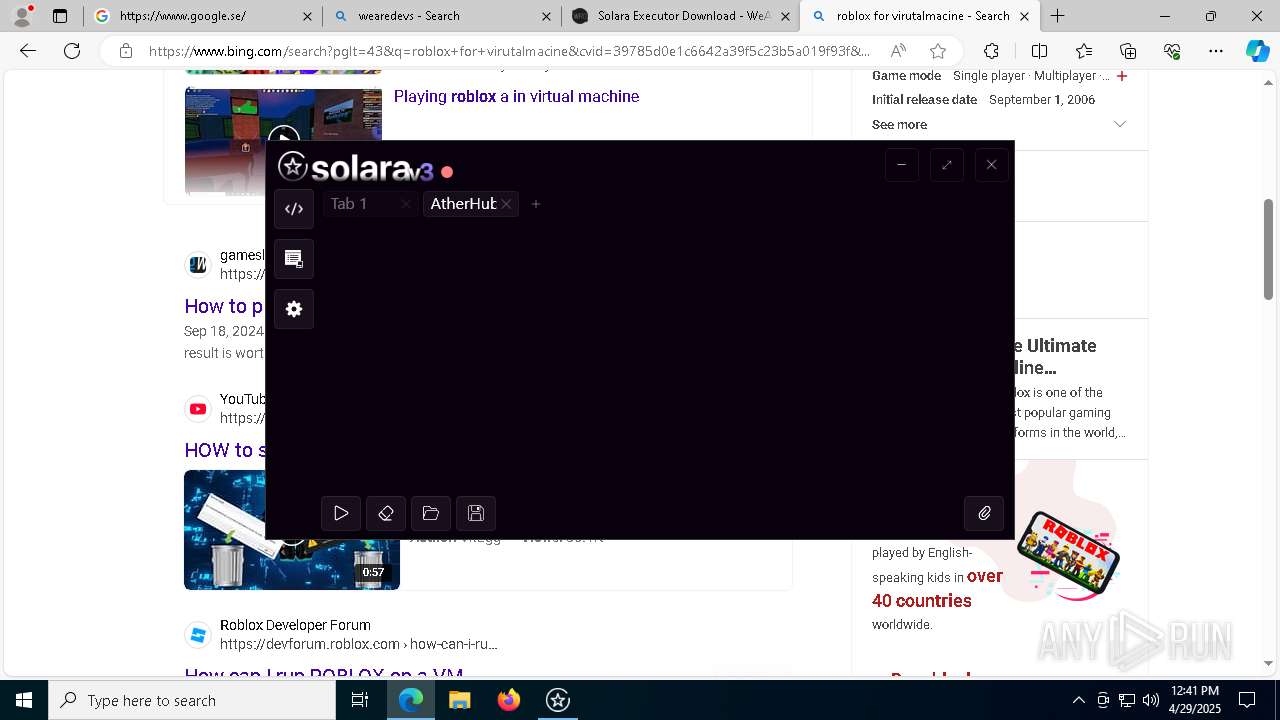Open Edge browser essentials icon
Image resolution: width=1280 pixels, height=720 pixels.
tap(1172, 51)
